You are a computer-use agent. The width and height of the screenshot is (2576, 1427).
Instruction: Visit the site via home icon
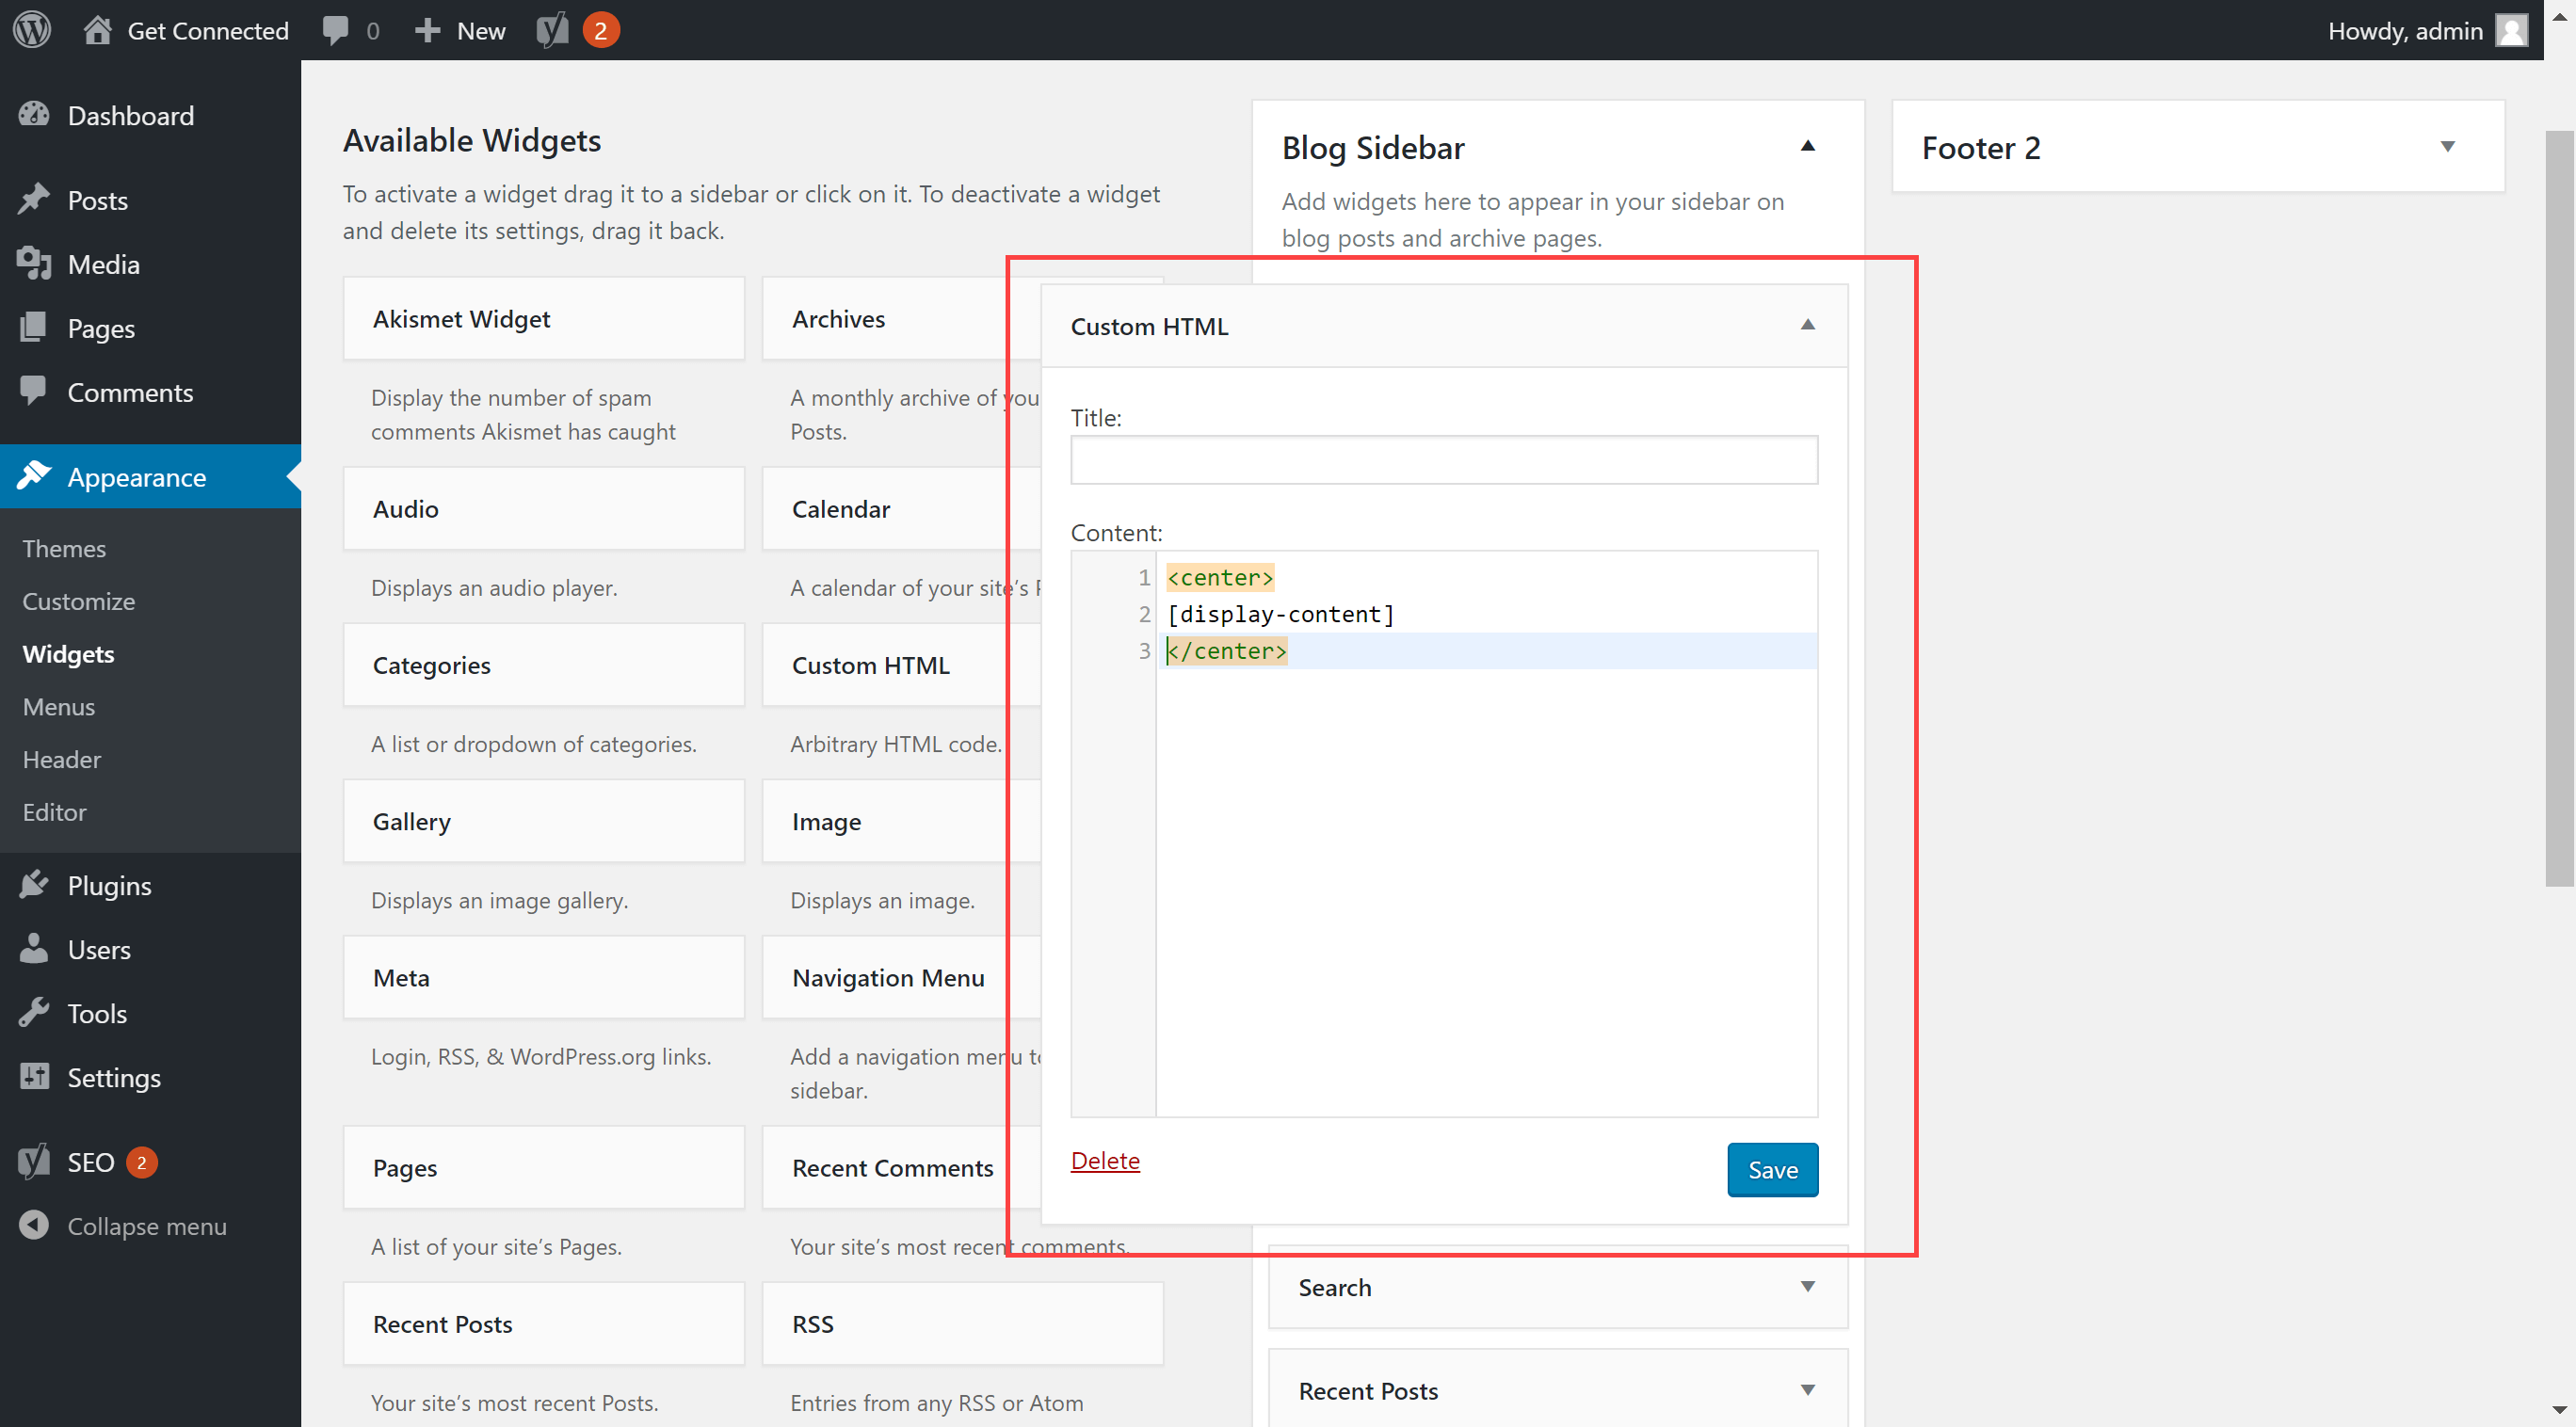point(97,30)
